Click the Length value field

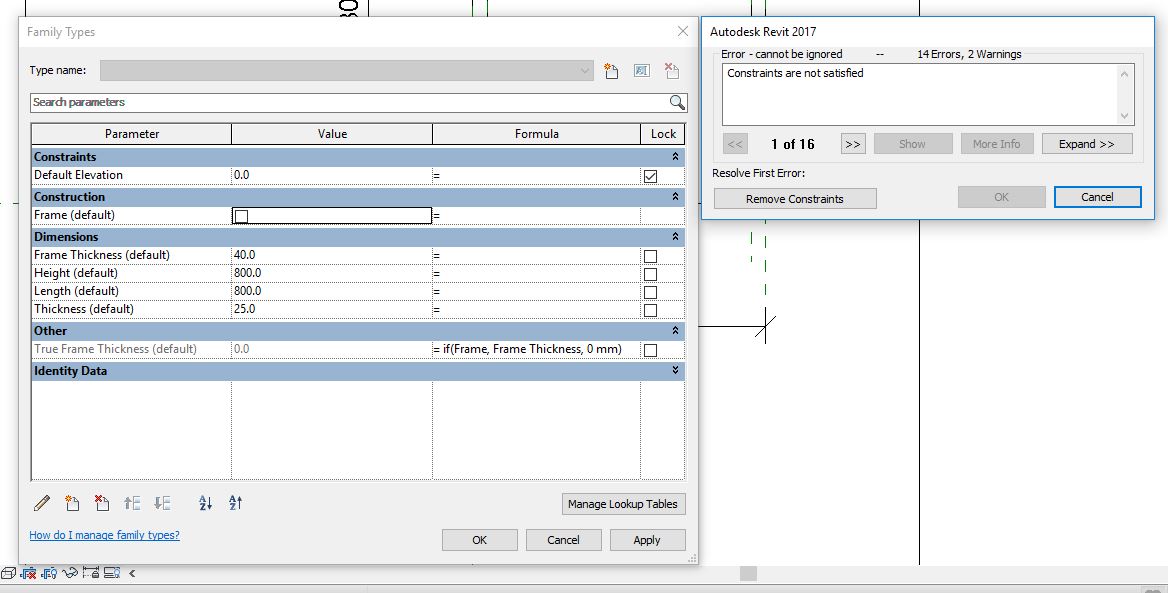point(330,291)
